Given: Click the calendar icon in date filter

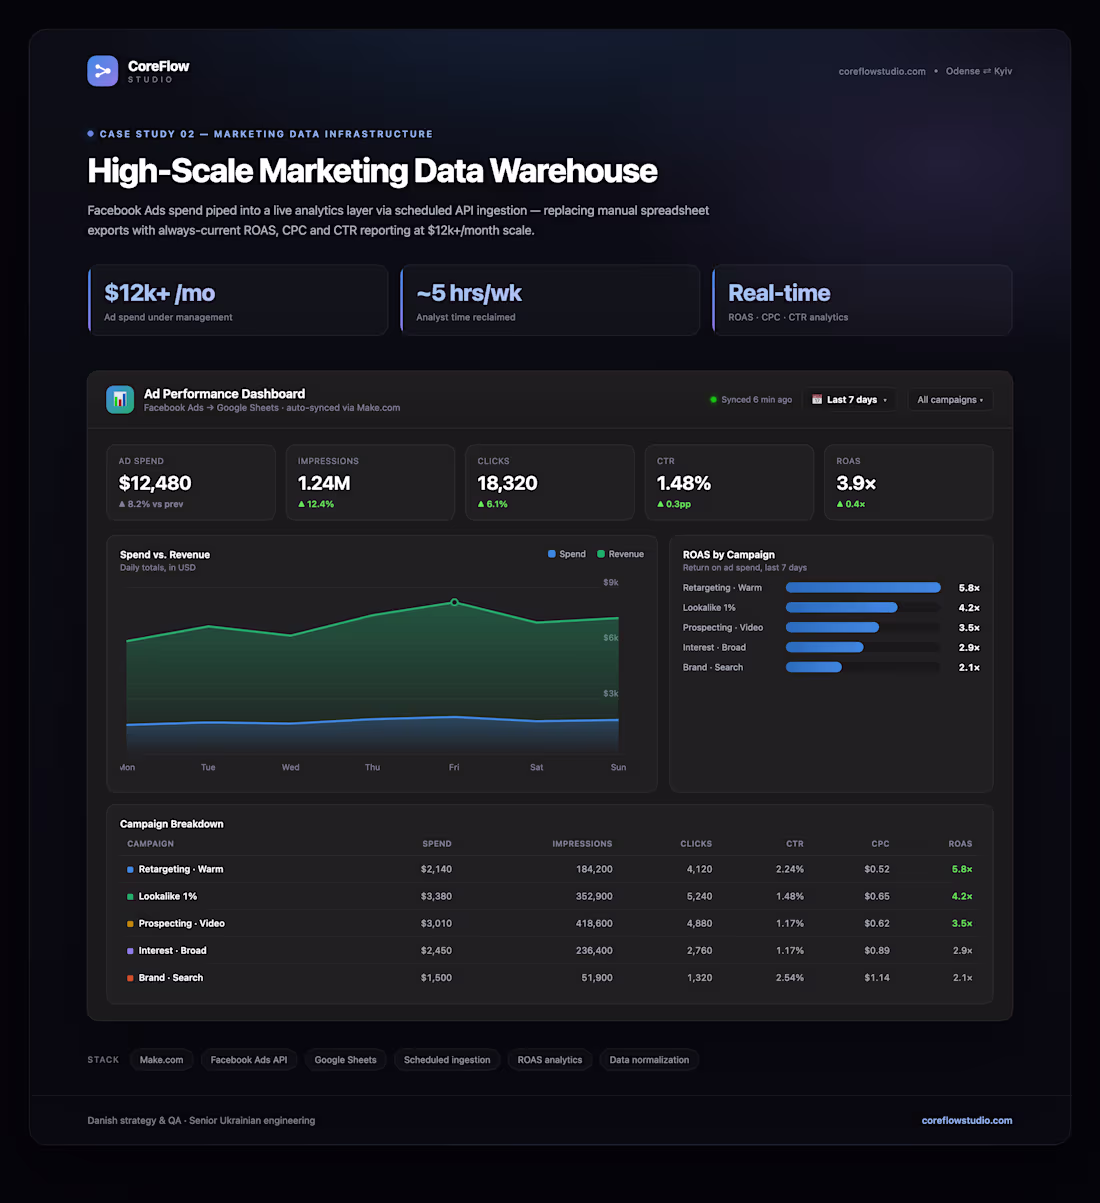Looking at the screenshot, I should point(817,399).
